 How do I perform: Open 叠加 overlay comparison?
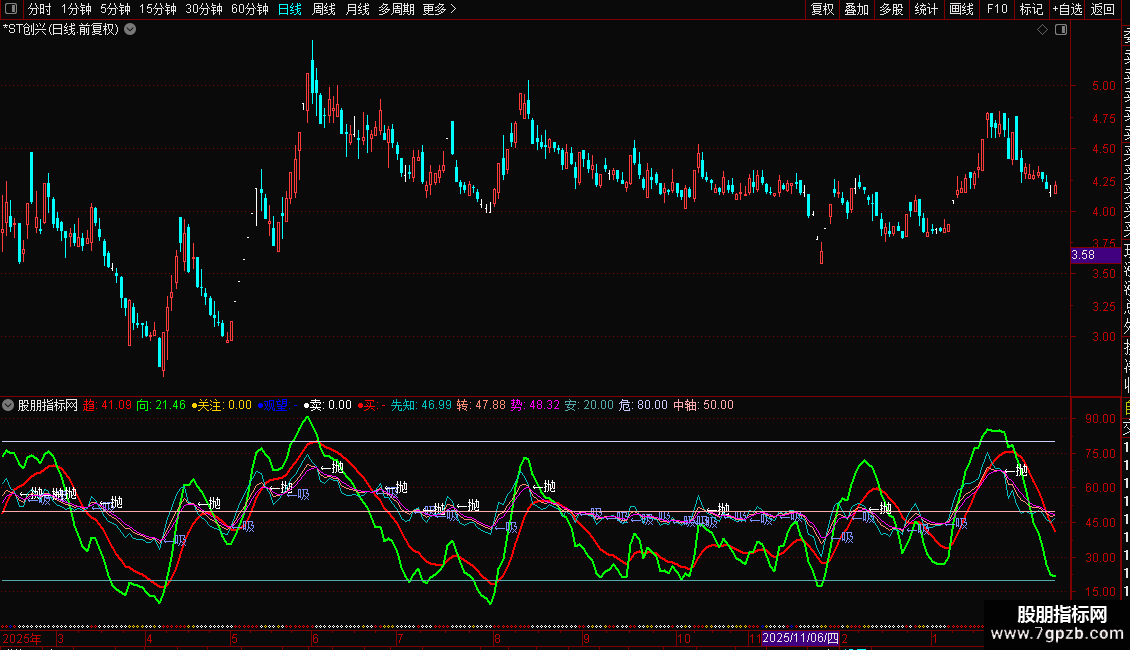tap(856, 9)
